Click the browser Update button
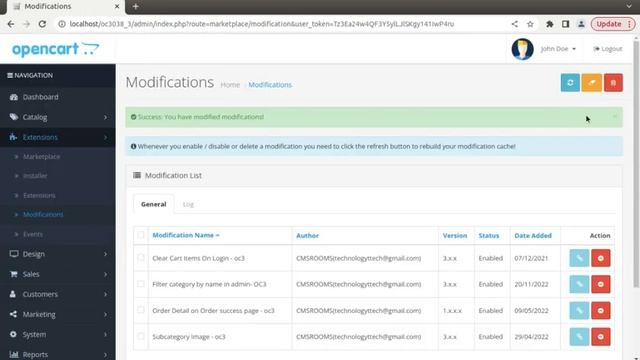This screenshot has width=640, height=360. [613, 24]
